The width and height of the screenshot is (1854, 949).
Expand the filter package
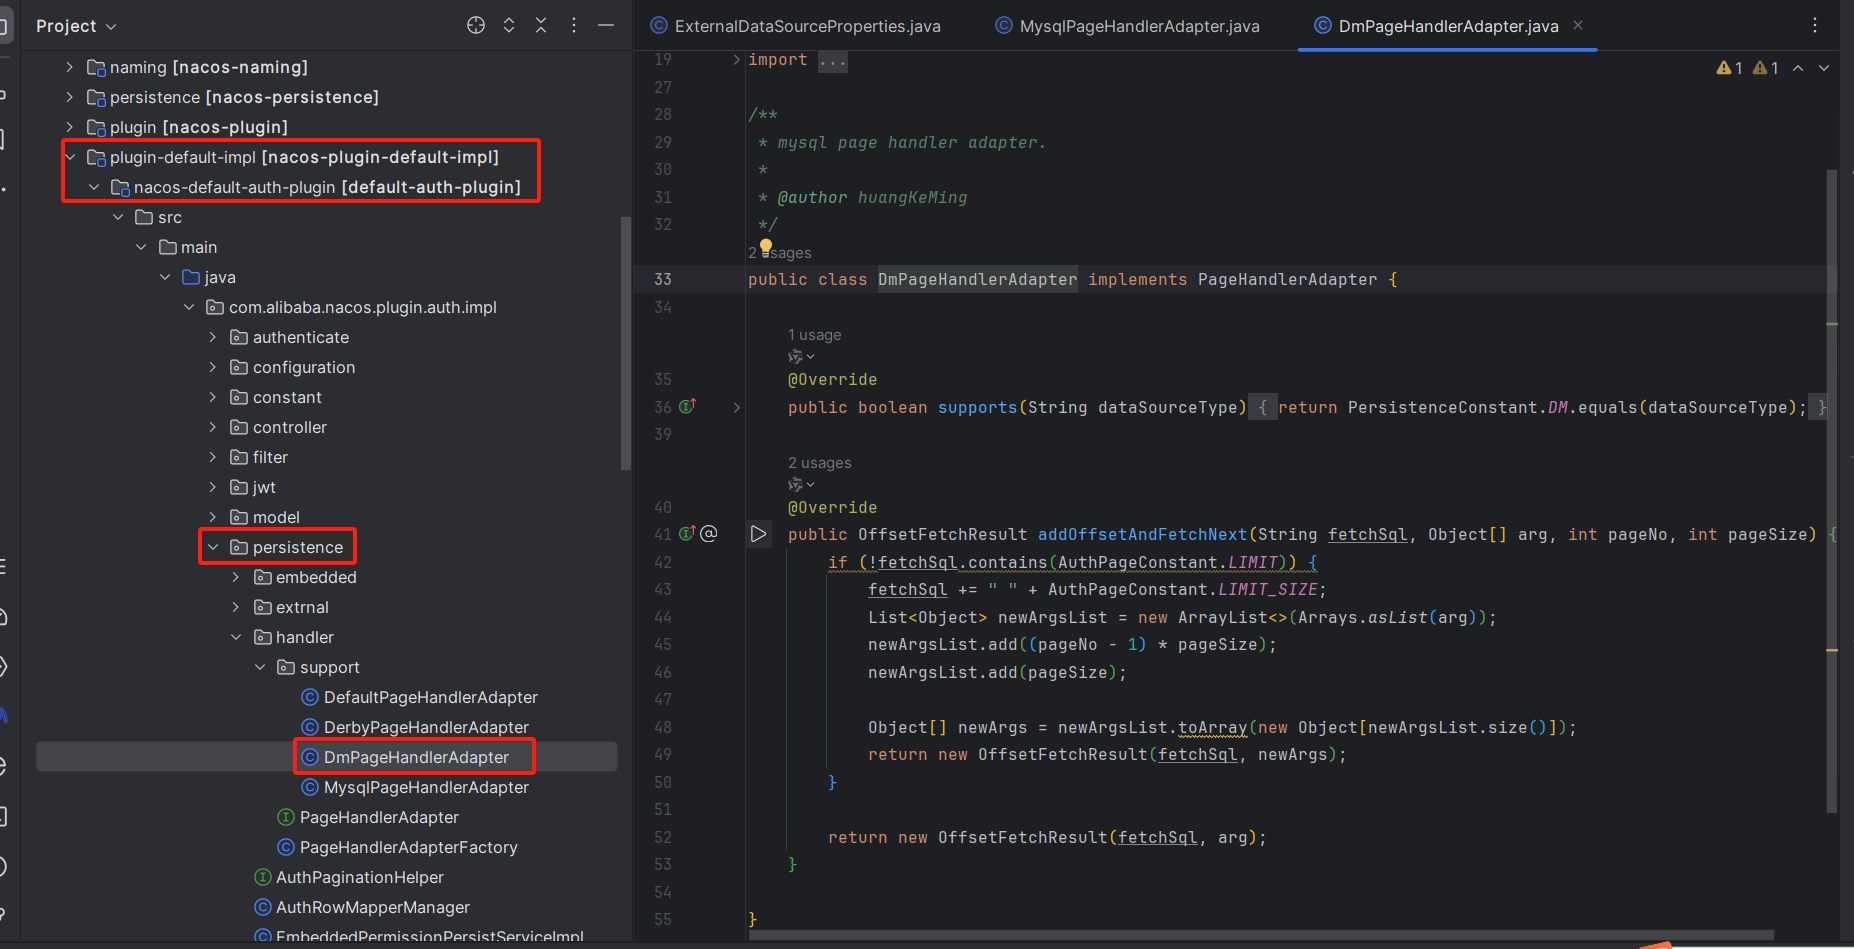coord(212,457)
